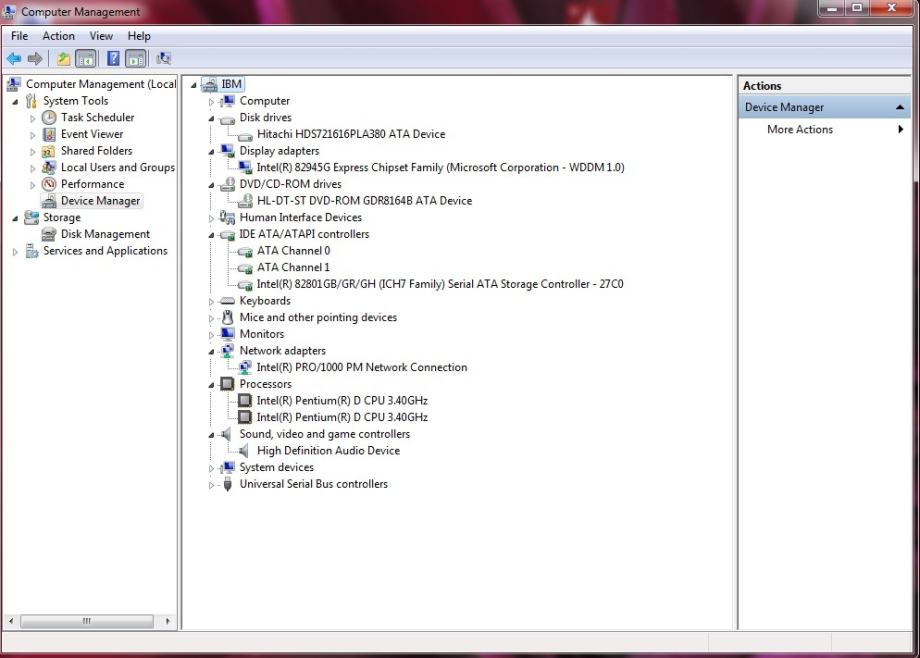Expand the System devices category
Image resolution: width=920 pixels, height=658 pixels.
pyautogui.click(x=211, y=468)
